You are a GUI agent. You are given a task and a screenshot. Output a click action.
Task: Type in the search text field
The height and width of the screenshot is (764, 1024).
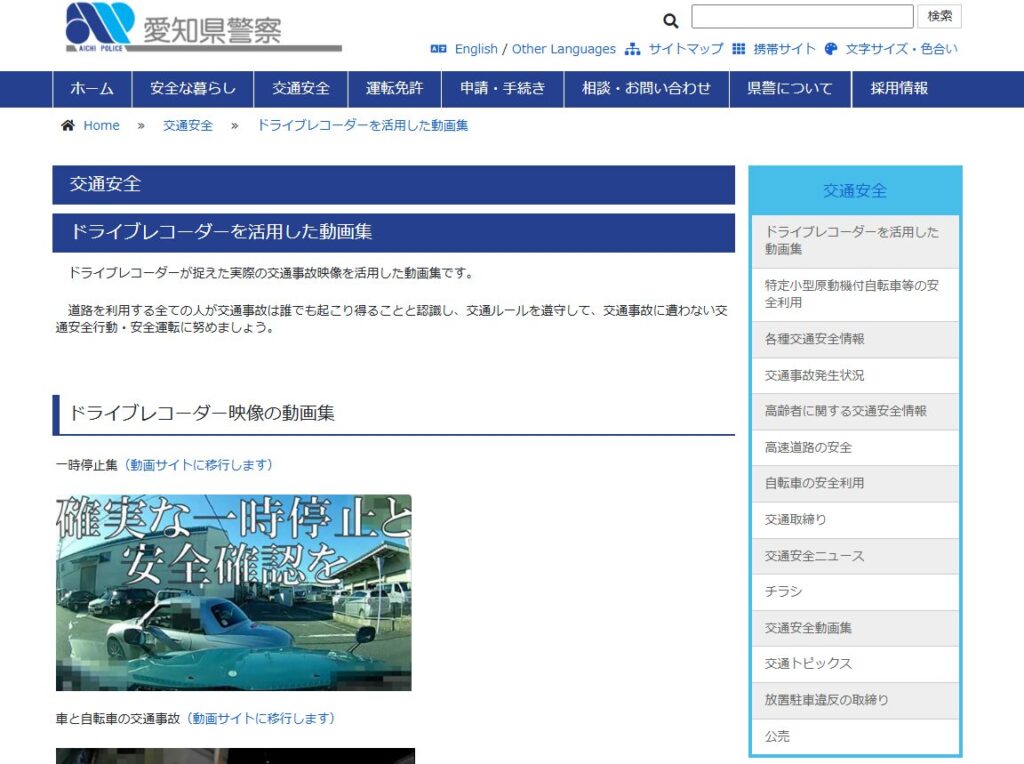tap(802, 17)
